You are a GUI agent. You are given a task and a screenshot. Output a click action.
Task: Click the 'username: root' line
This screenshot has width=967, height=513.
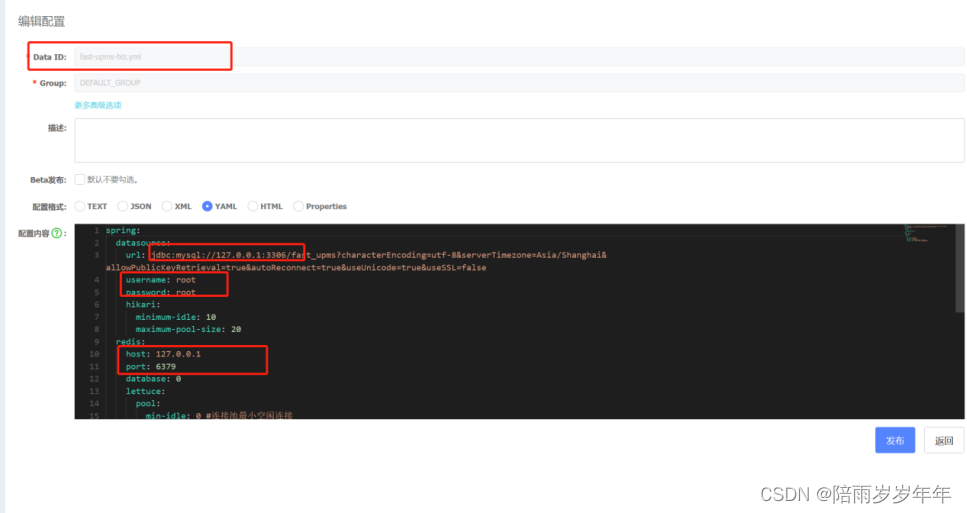(160, 280)
